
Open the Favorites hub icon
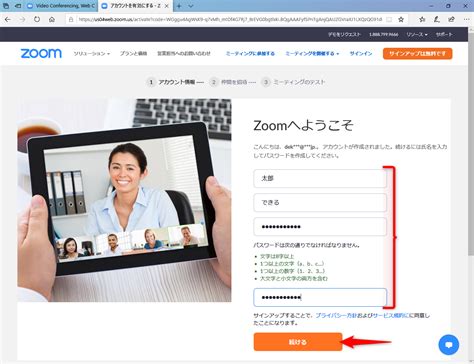[x=422, y=19]
